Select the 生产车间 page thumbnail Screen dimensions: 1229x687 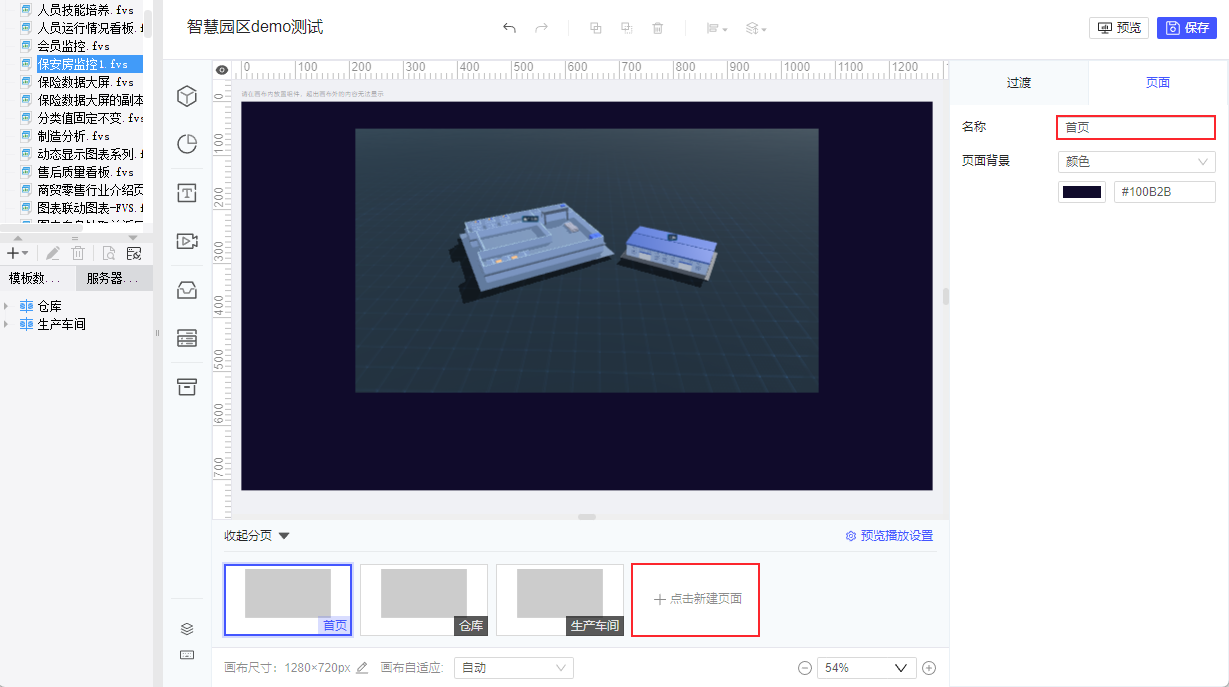coord(560,599)
